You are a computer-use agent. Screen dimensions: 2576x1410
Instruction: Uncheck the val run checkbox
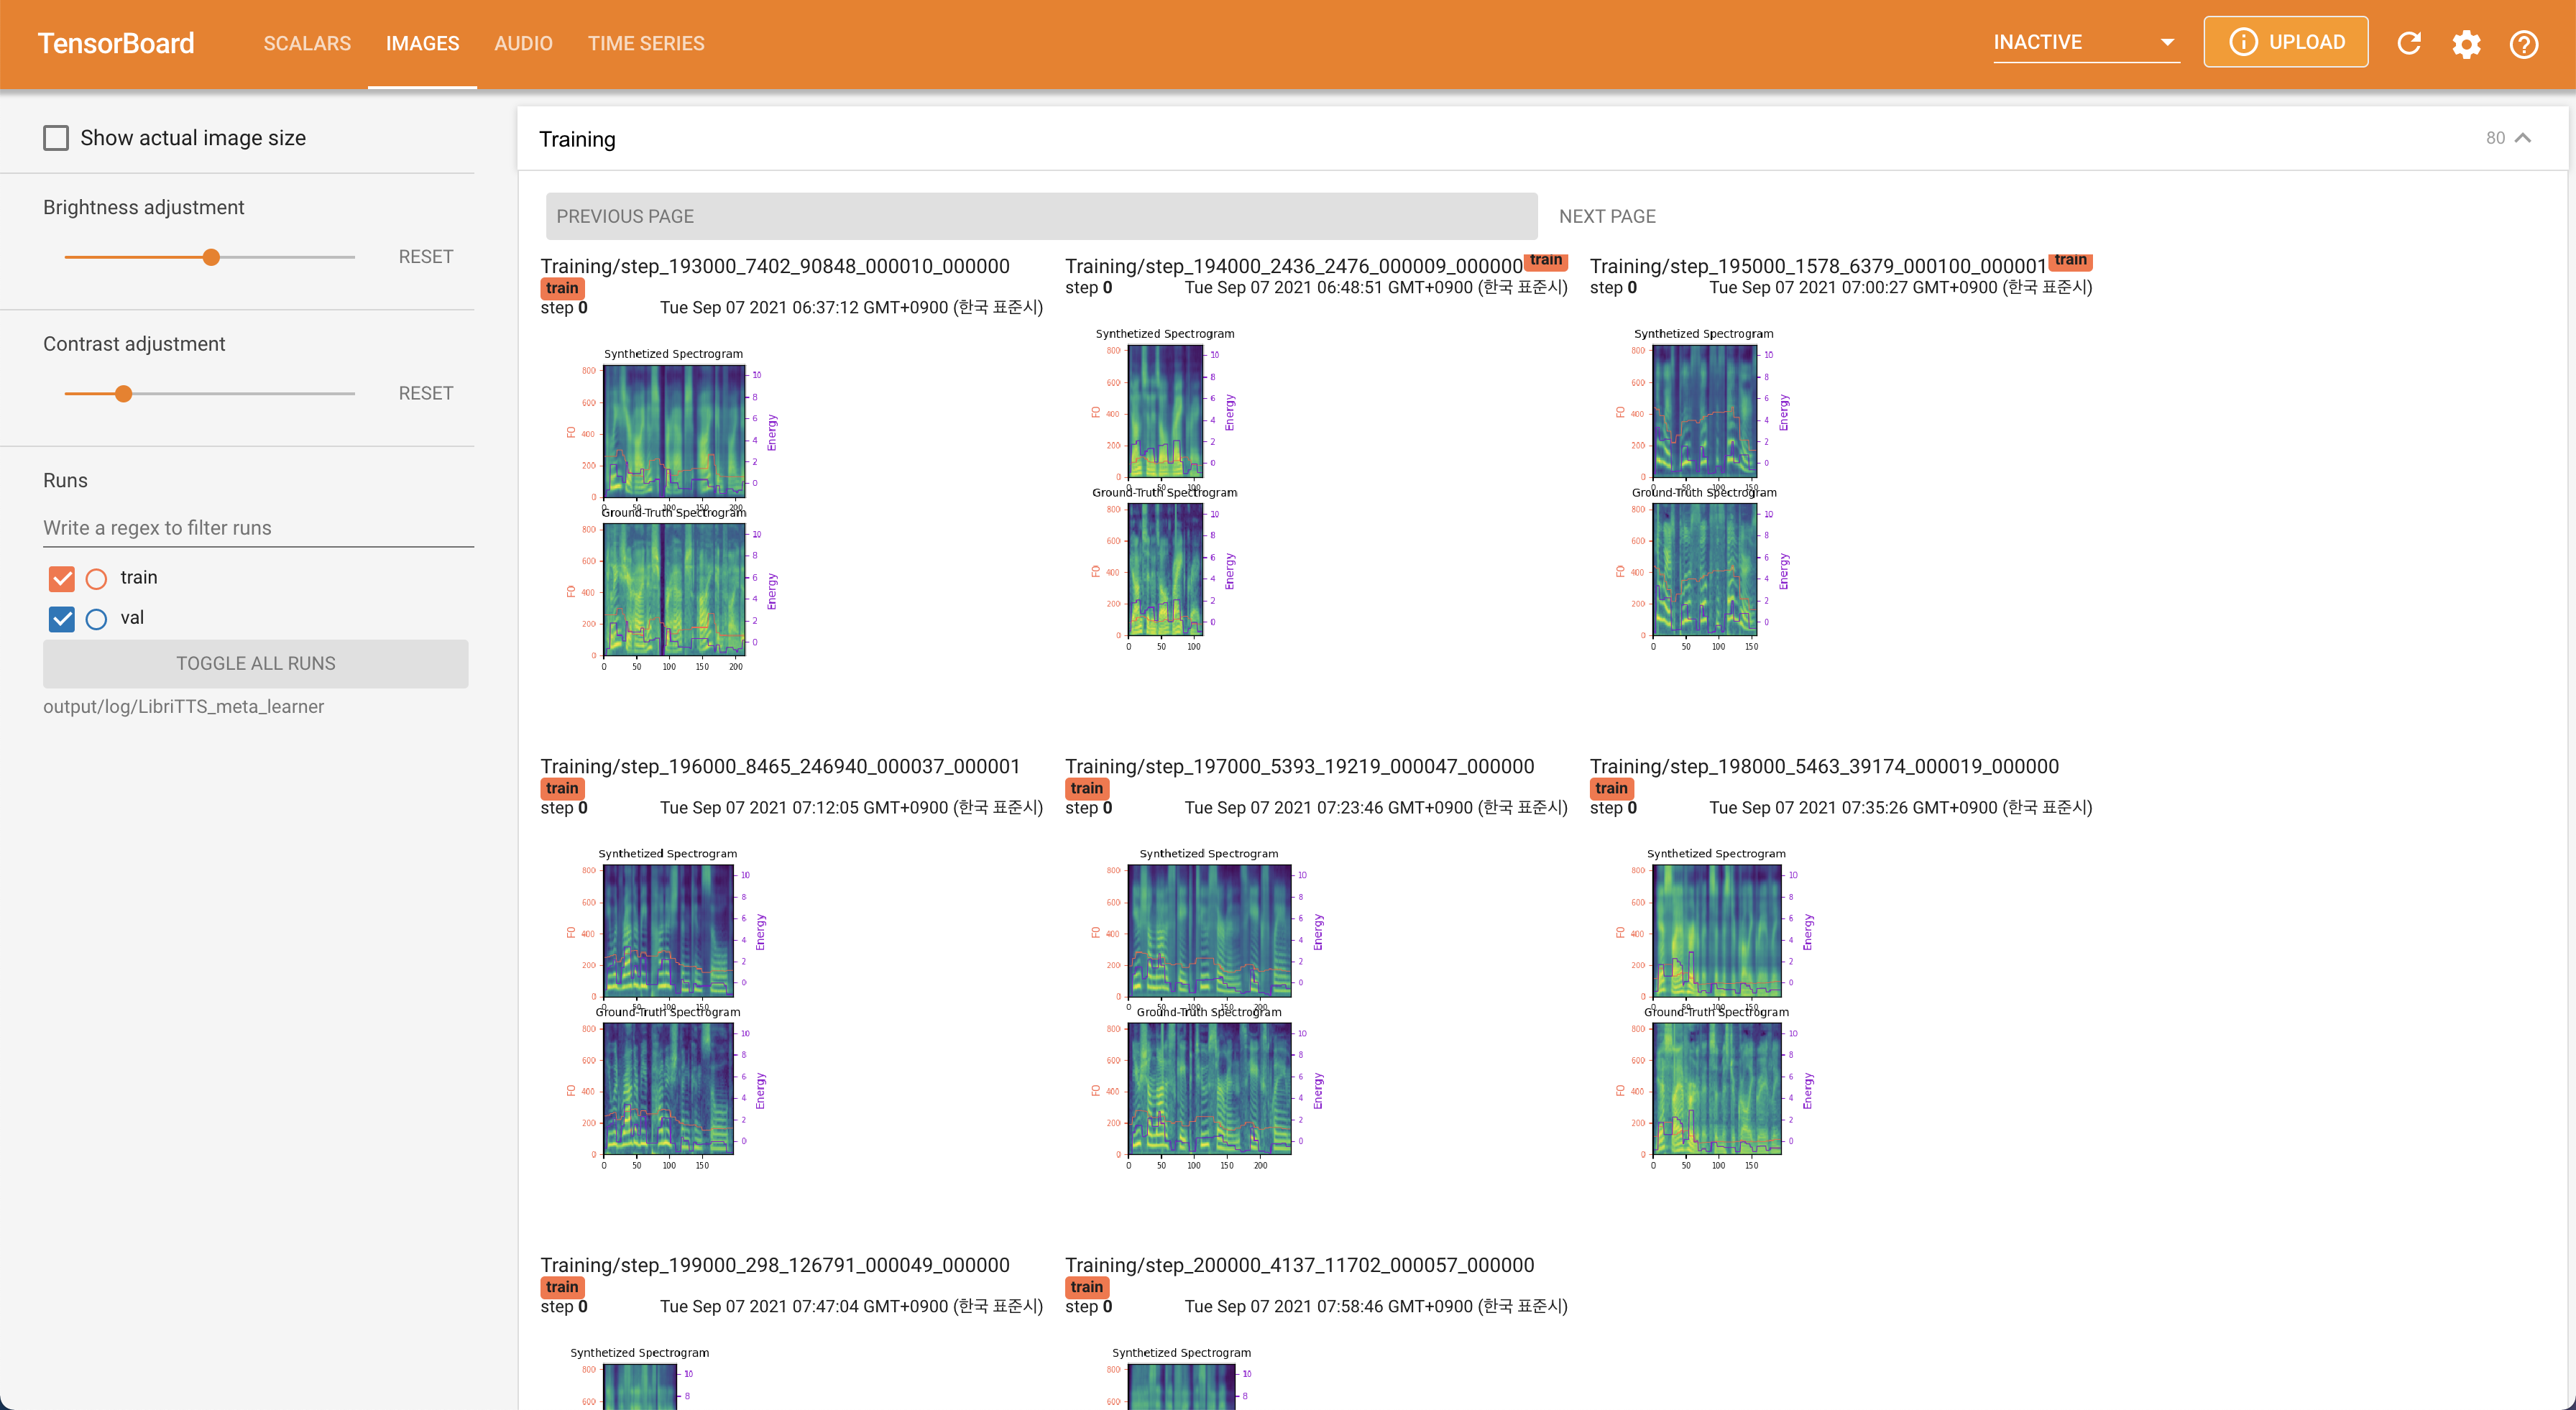(62, 619)
